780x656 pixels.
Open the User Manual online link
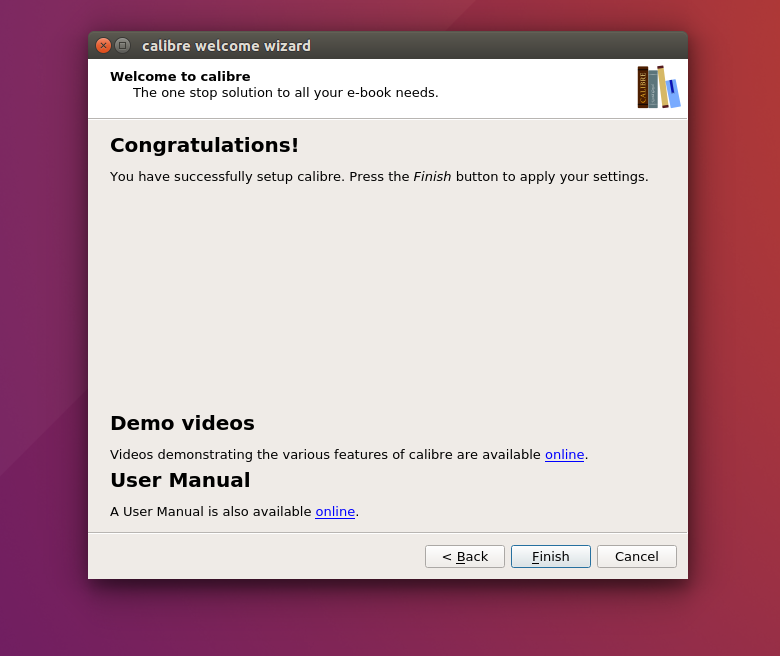[x=335, y=511]
